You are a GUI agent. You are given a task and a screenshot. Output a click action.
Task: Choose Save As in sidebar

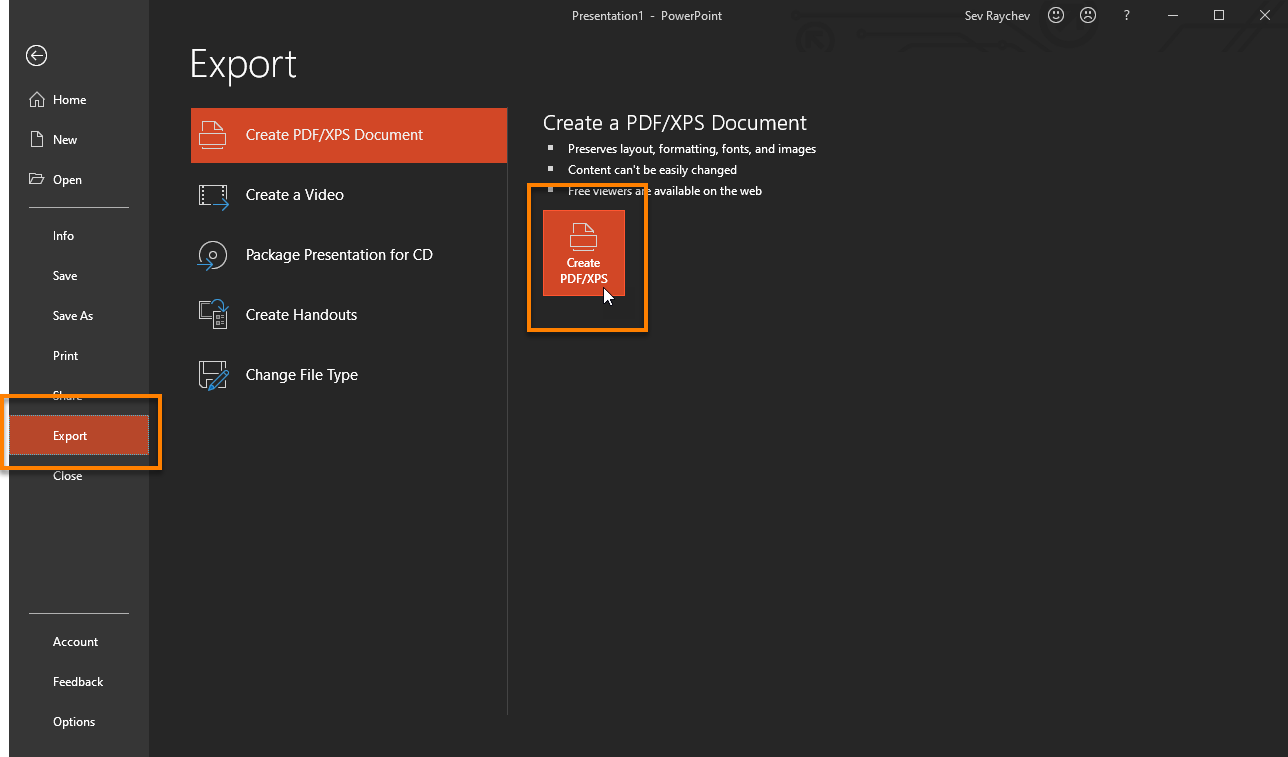pos(73,316)
